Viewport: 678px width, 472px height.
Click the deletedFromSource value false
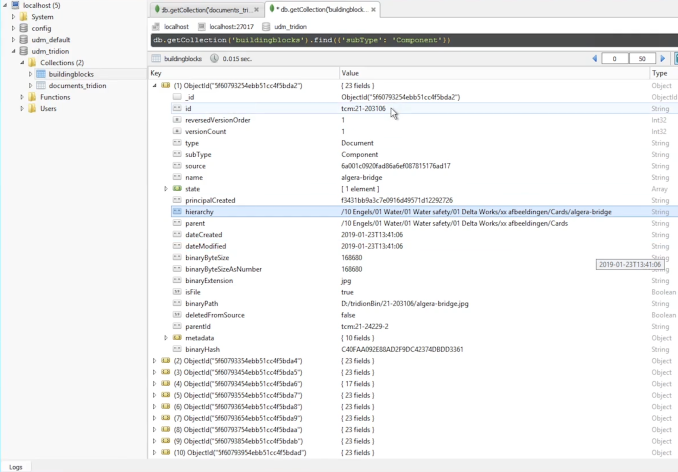(348, 315)
